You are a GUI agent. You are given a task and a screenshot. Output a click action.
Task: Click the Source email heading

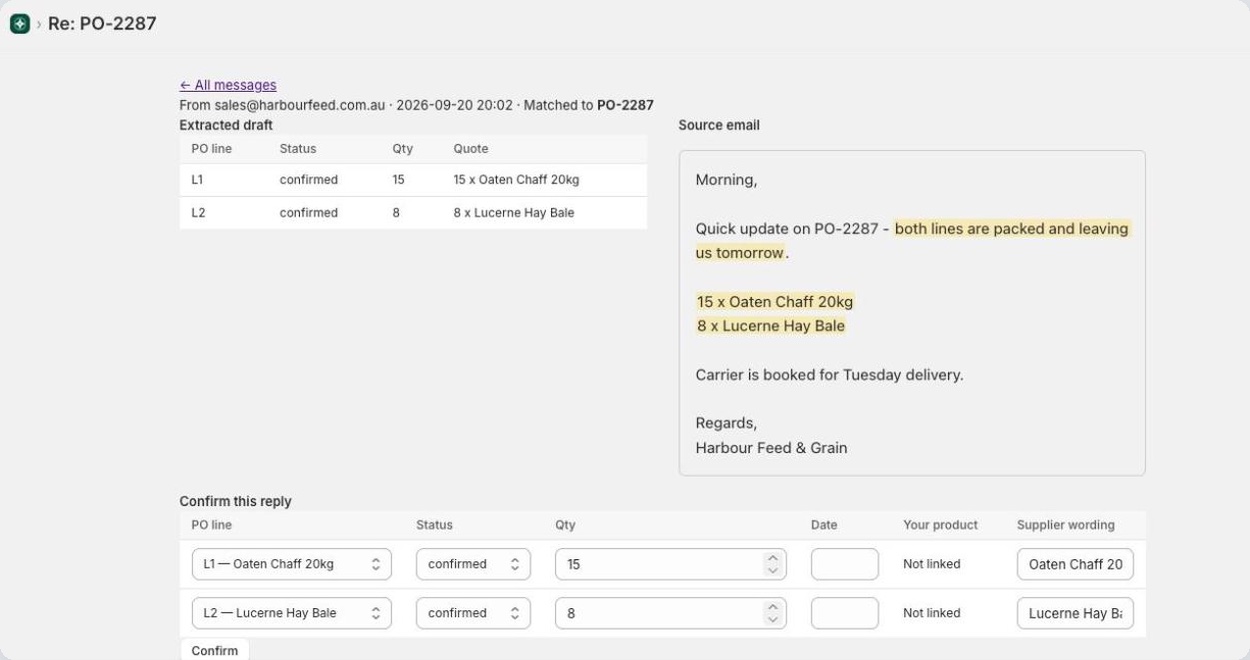click(719, 125)
